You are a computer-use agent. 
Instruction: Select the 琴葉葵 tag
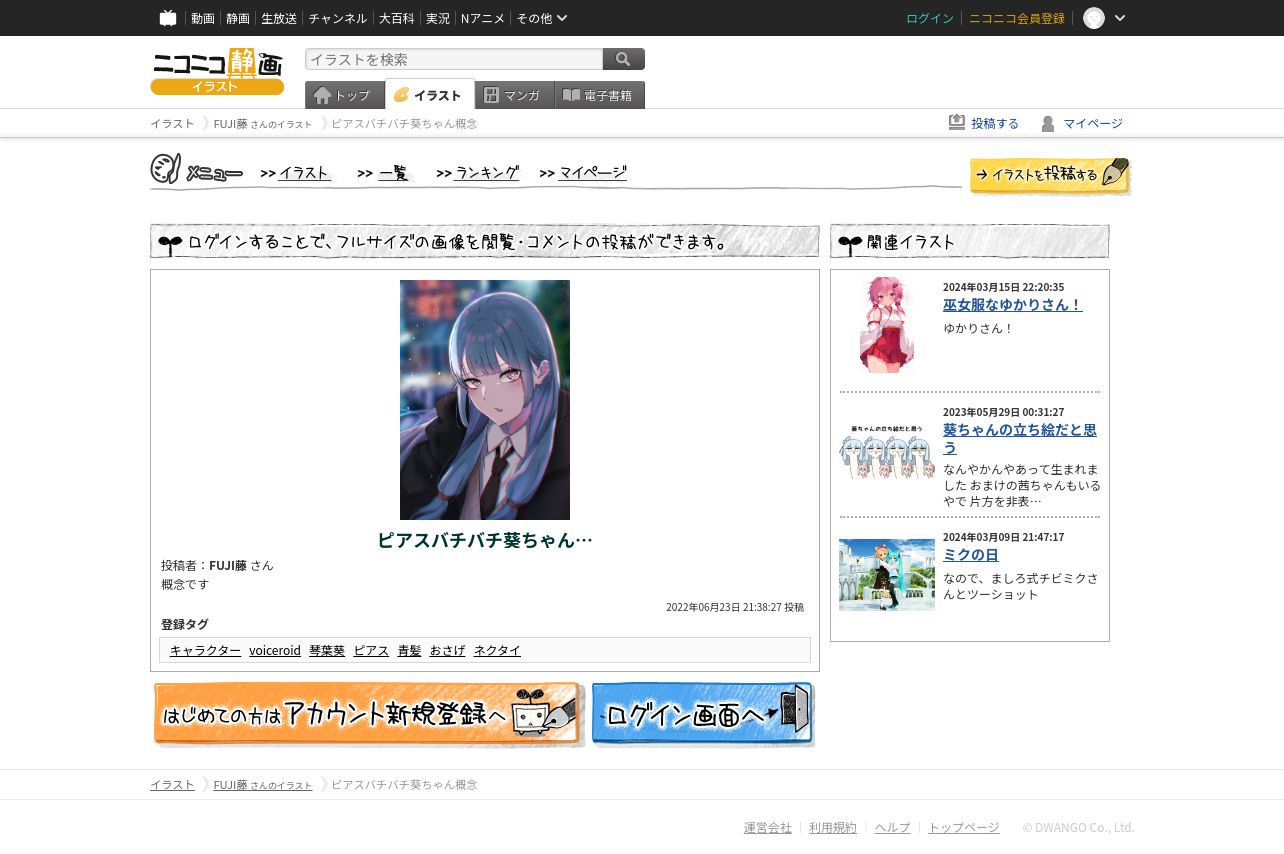point(327,650)
